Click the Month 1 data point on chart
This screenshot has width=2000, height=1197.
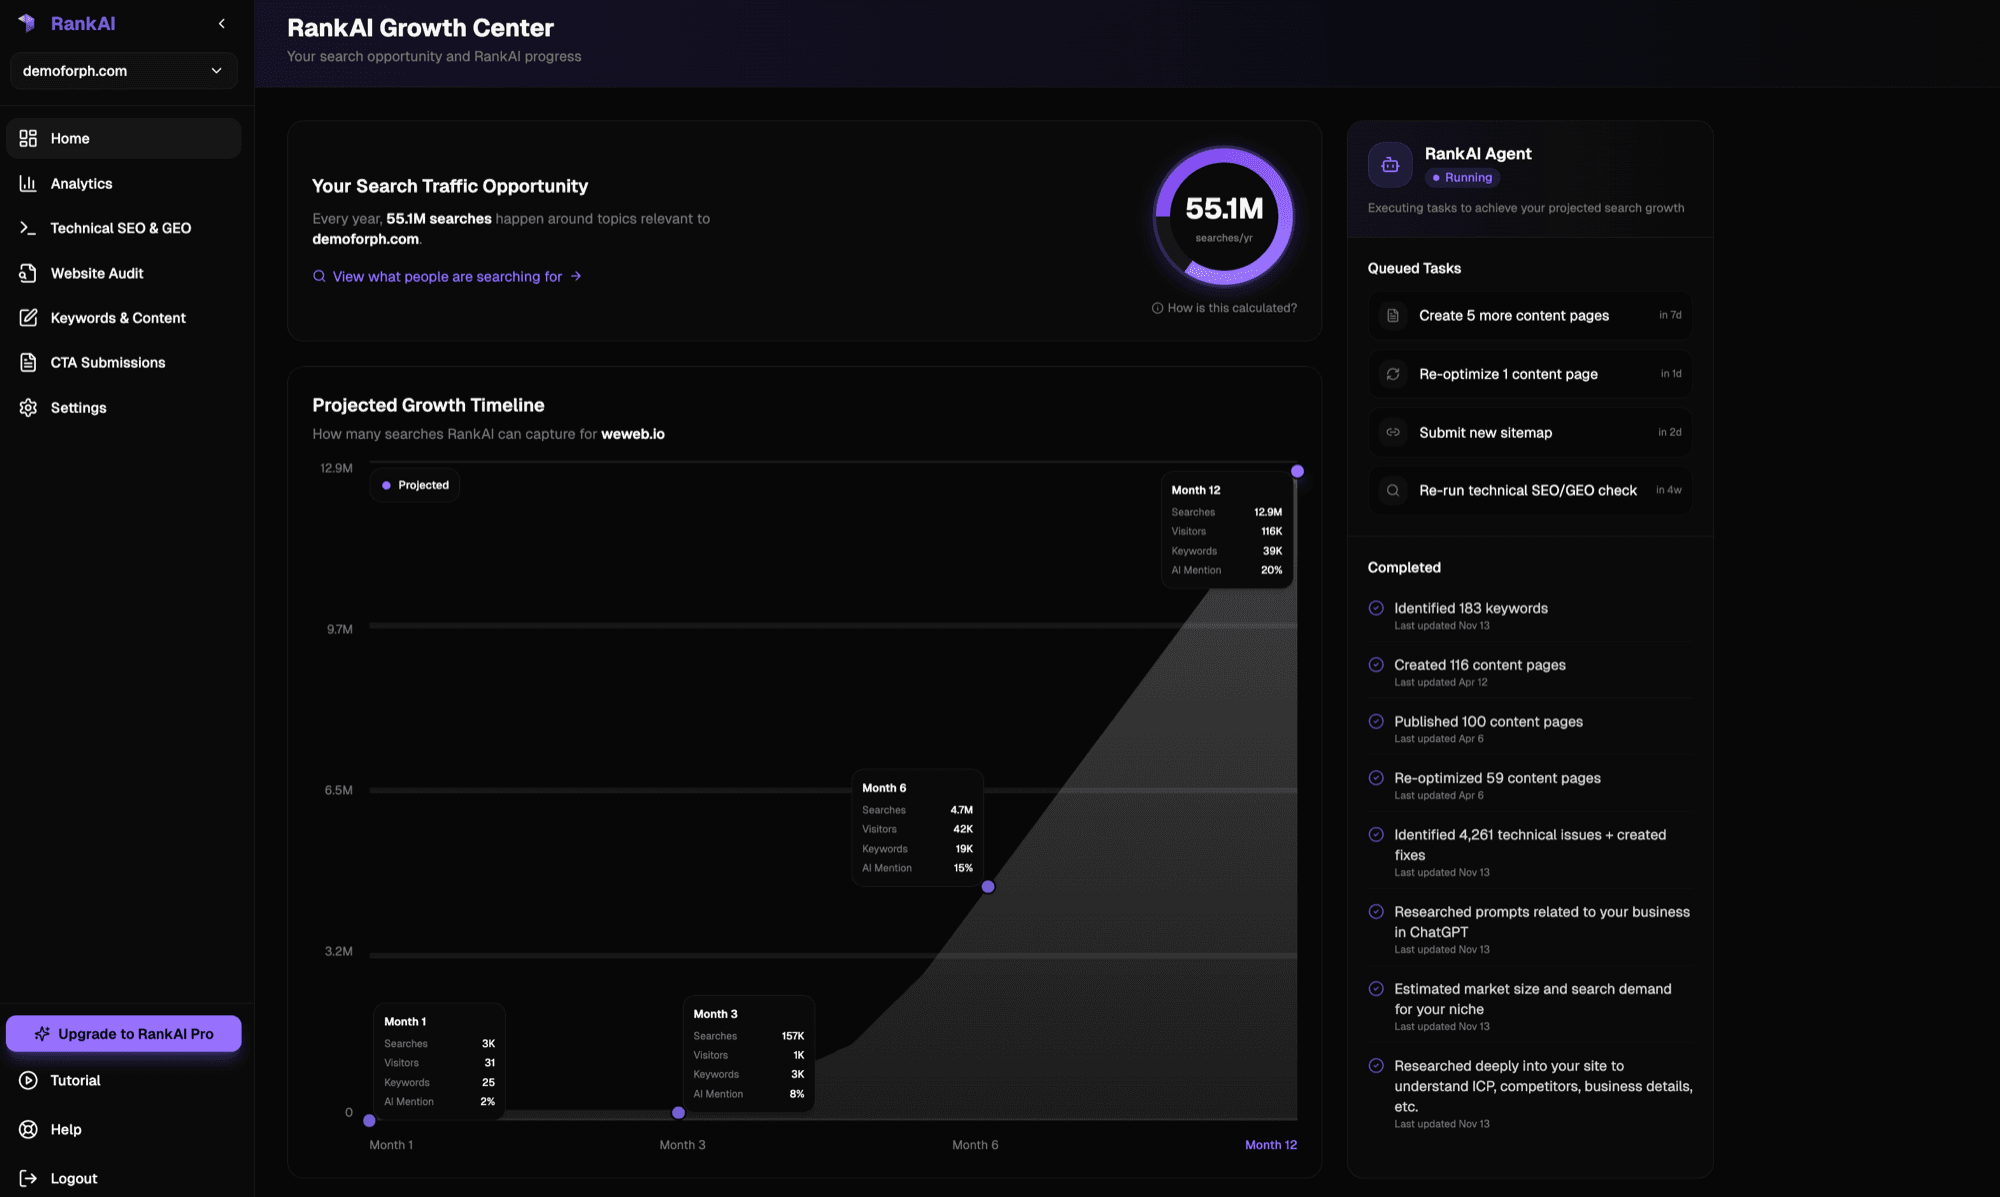click(x=369, y=1121)
